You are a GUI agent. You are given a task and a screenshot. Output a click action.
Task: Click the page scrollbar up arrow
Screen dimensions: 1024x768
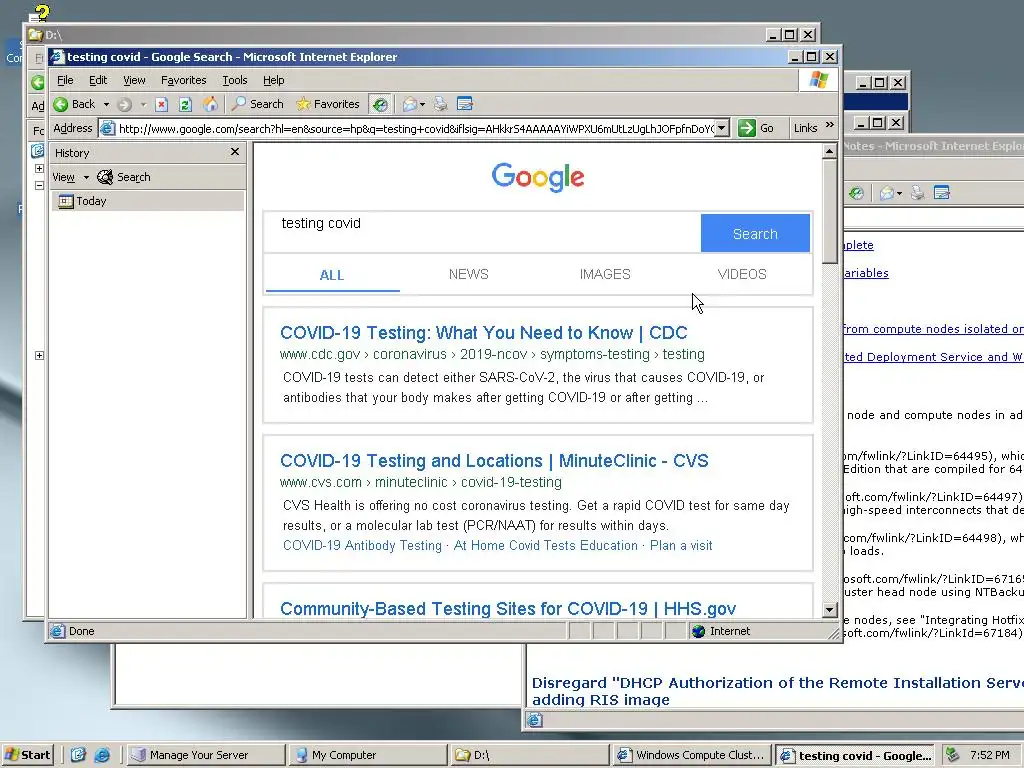pyautogui.click(x=829, y=151)
